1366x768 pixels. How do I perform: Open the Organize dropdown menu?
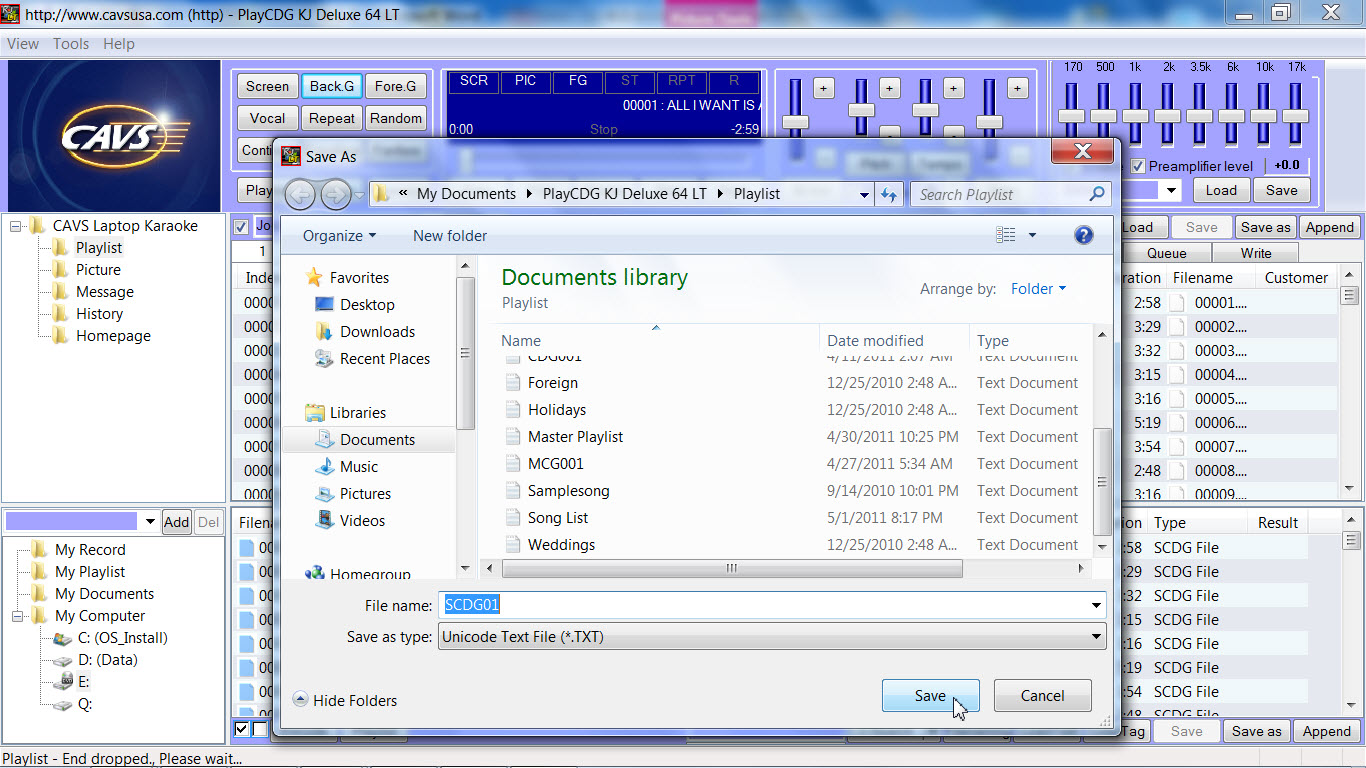[340, 236]
